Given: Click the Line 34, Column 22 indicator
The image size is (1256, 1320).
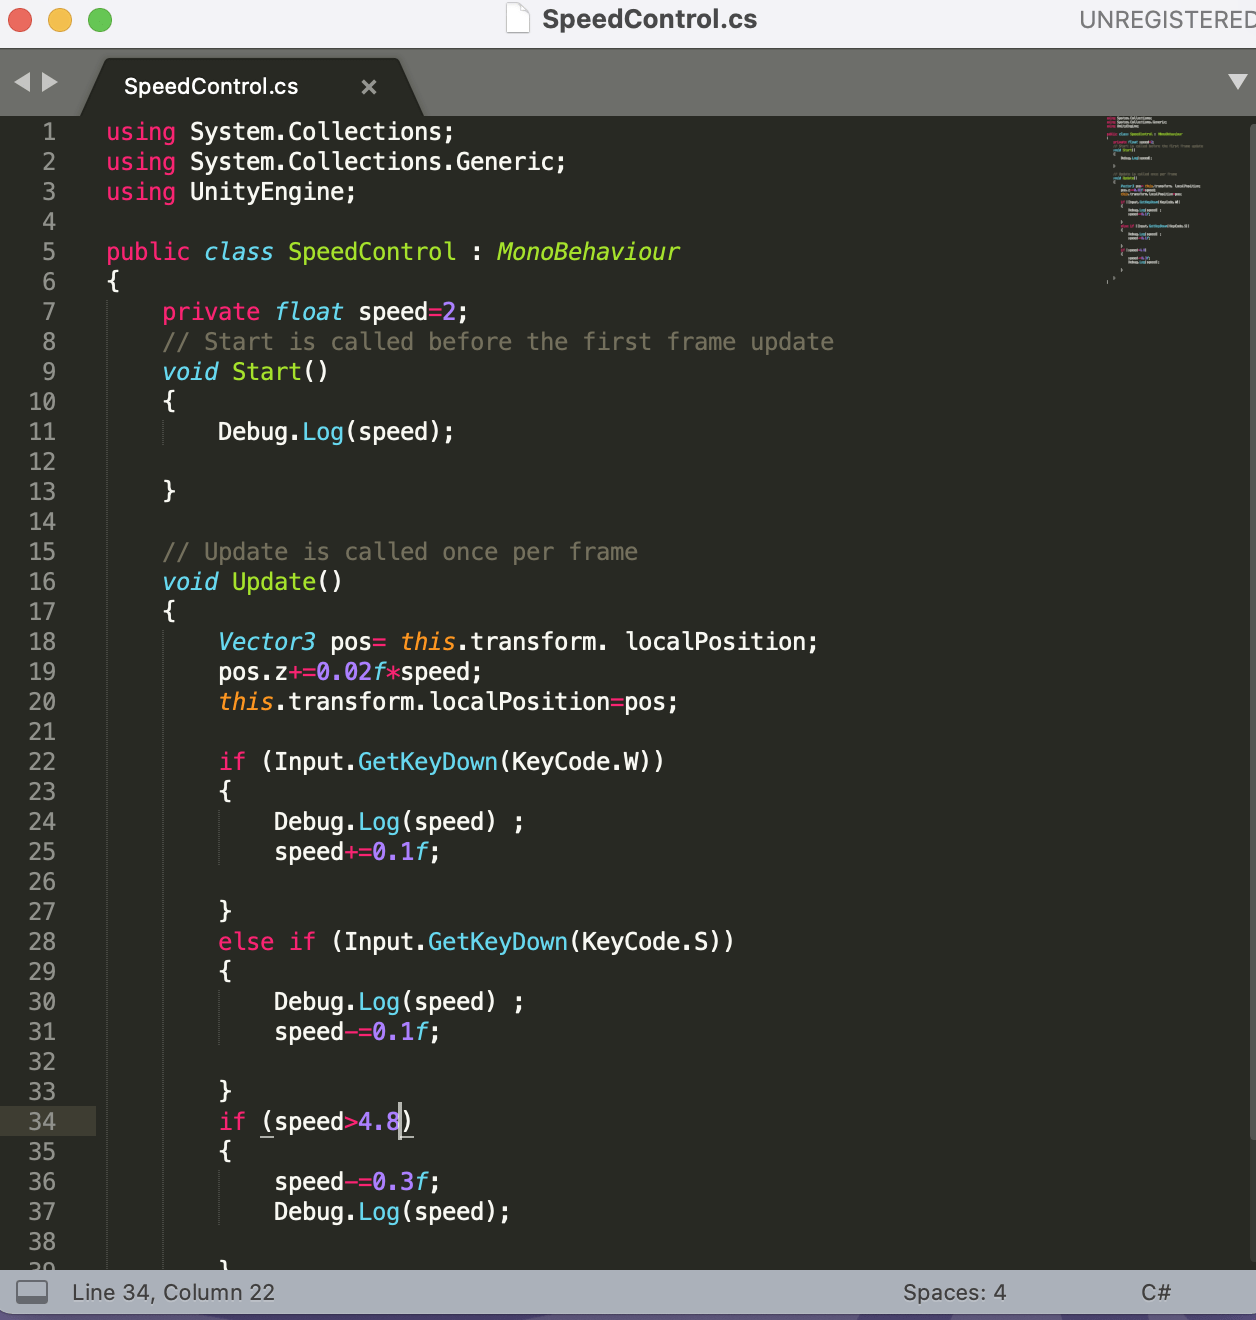Looking at the screenshot, I should pos(173,1292).
